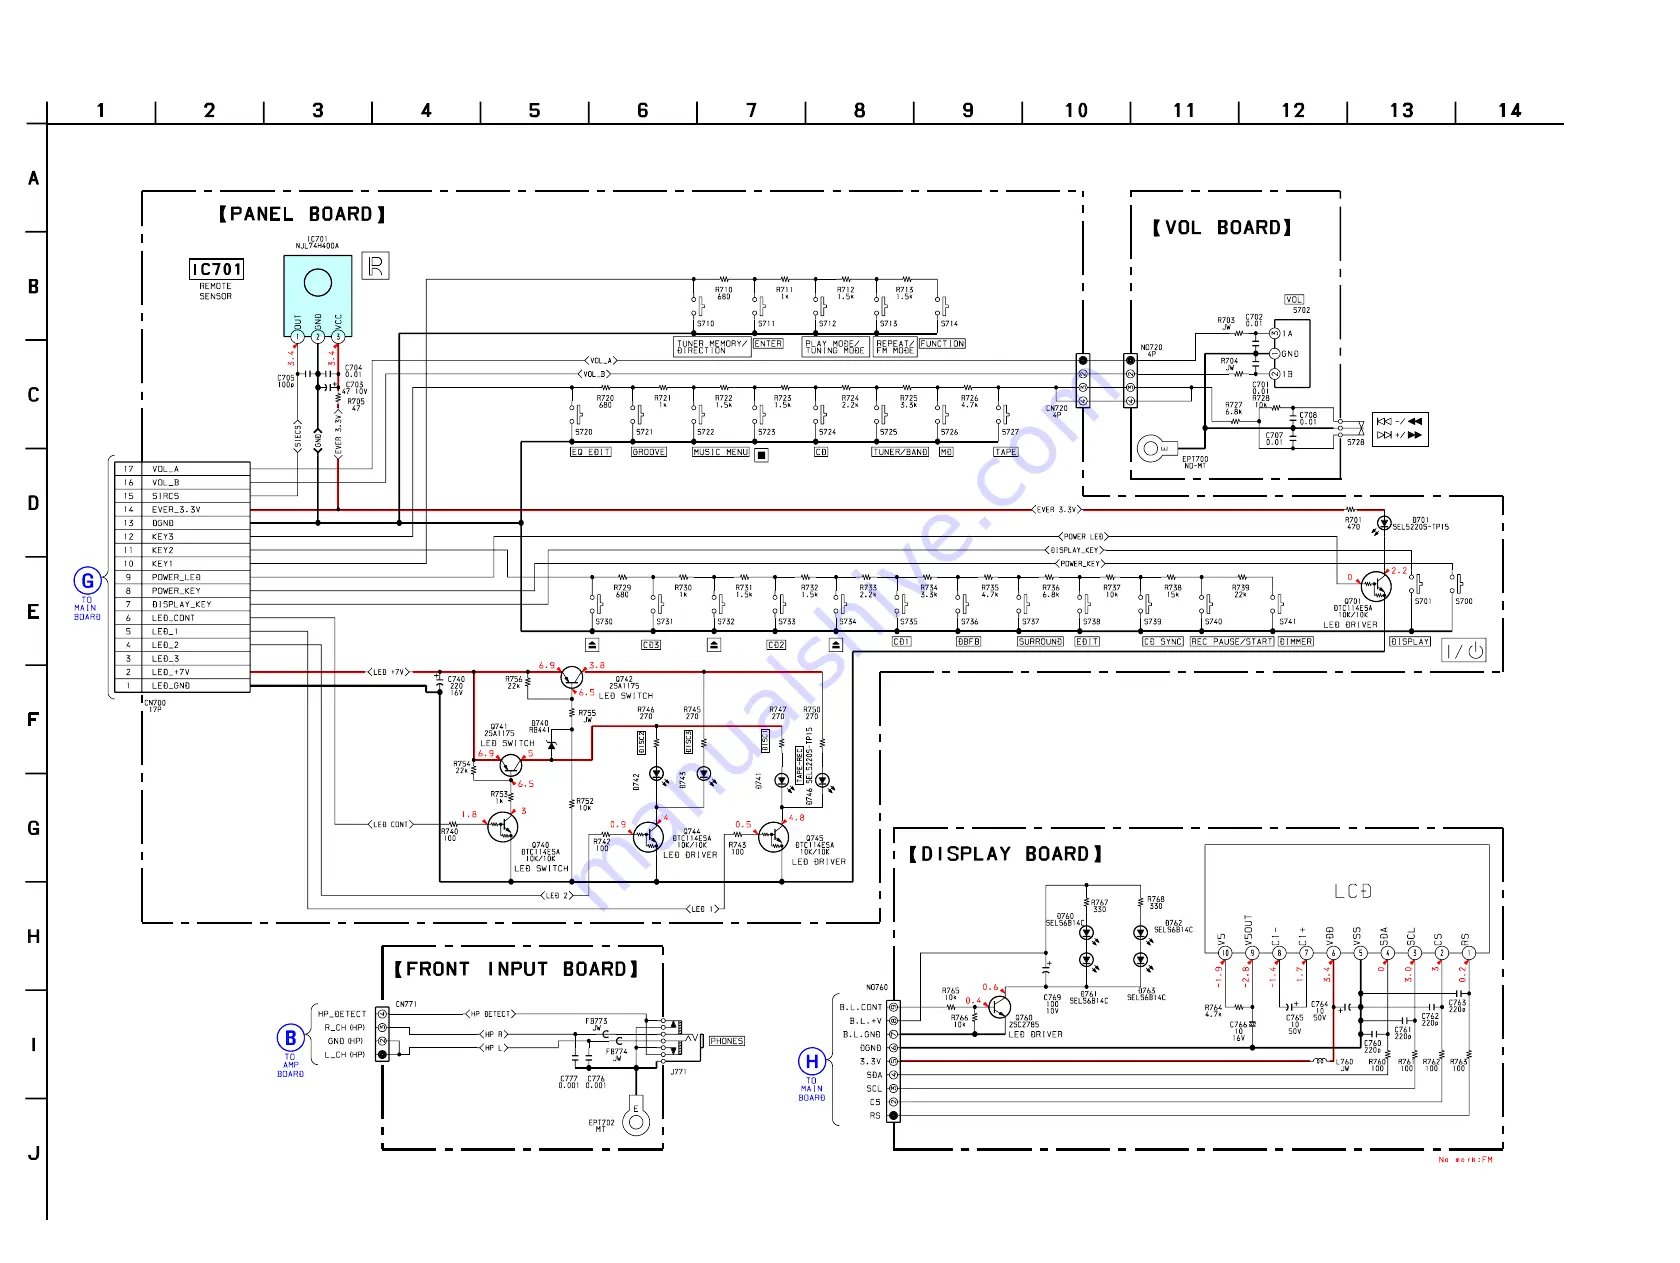Click the REC PAUSE/START key label

click(1232, 642)
